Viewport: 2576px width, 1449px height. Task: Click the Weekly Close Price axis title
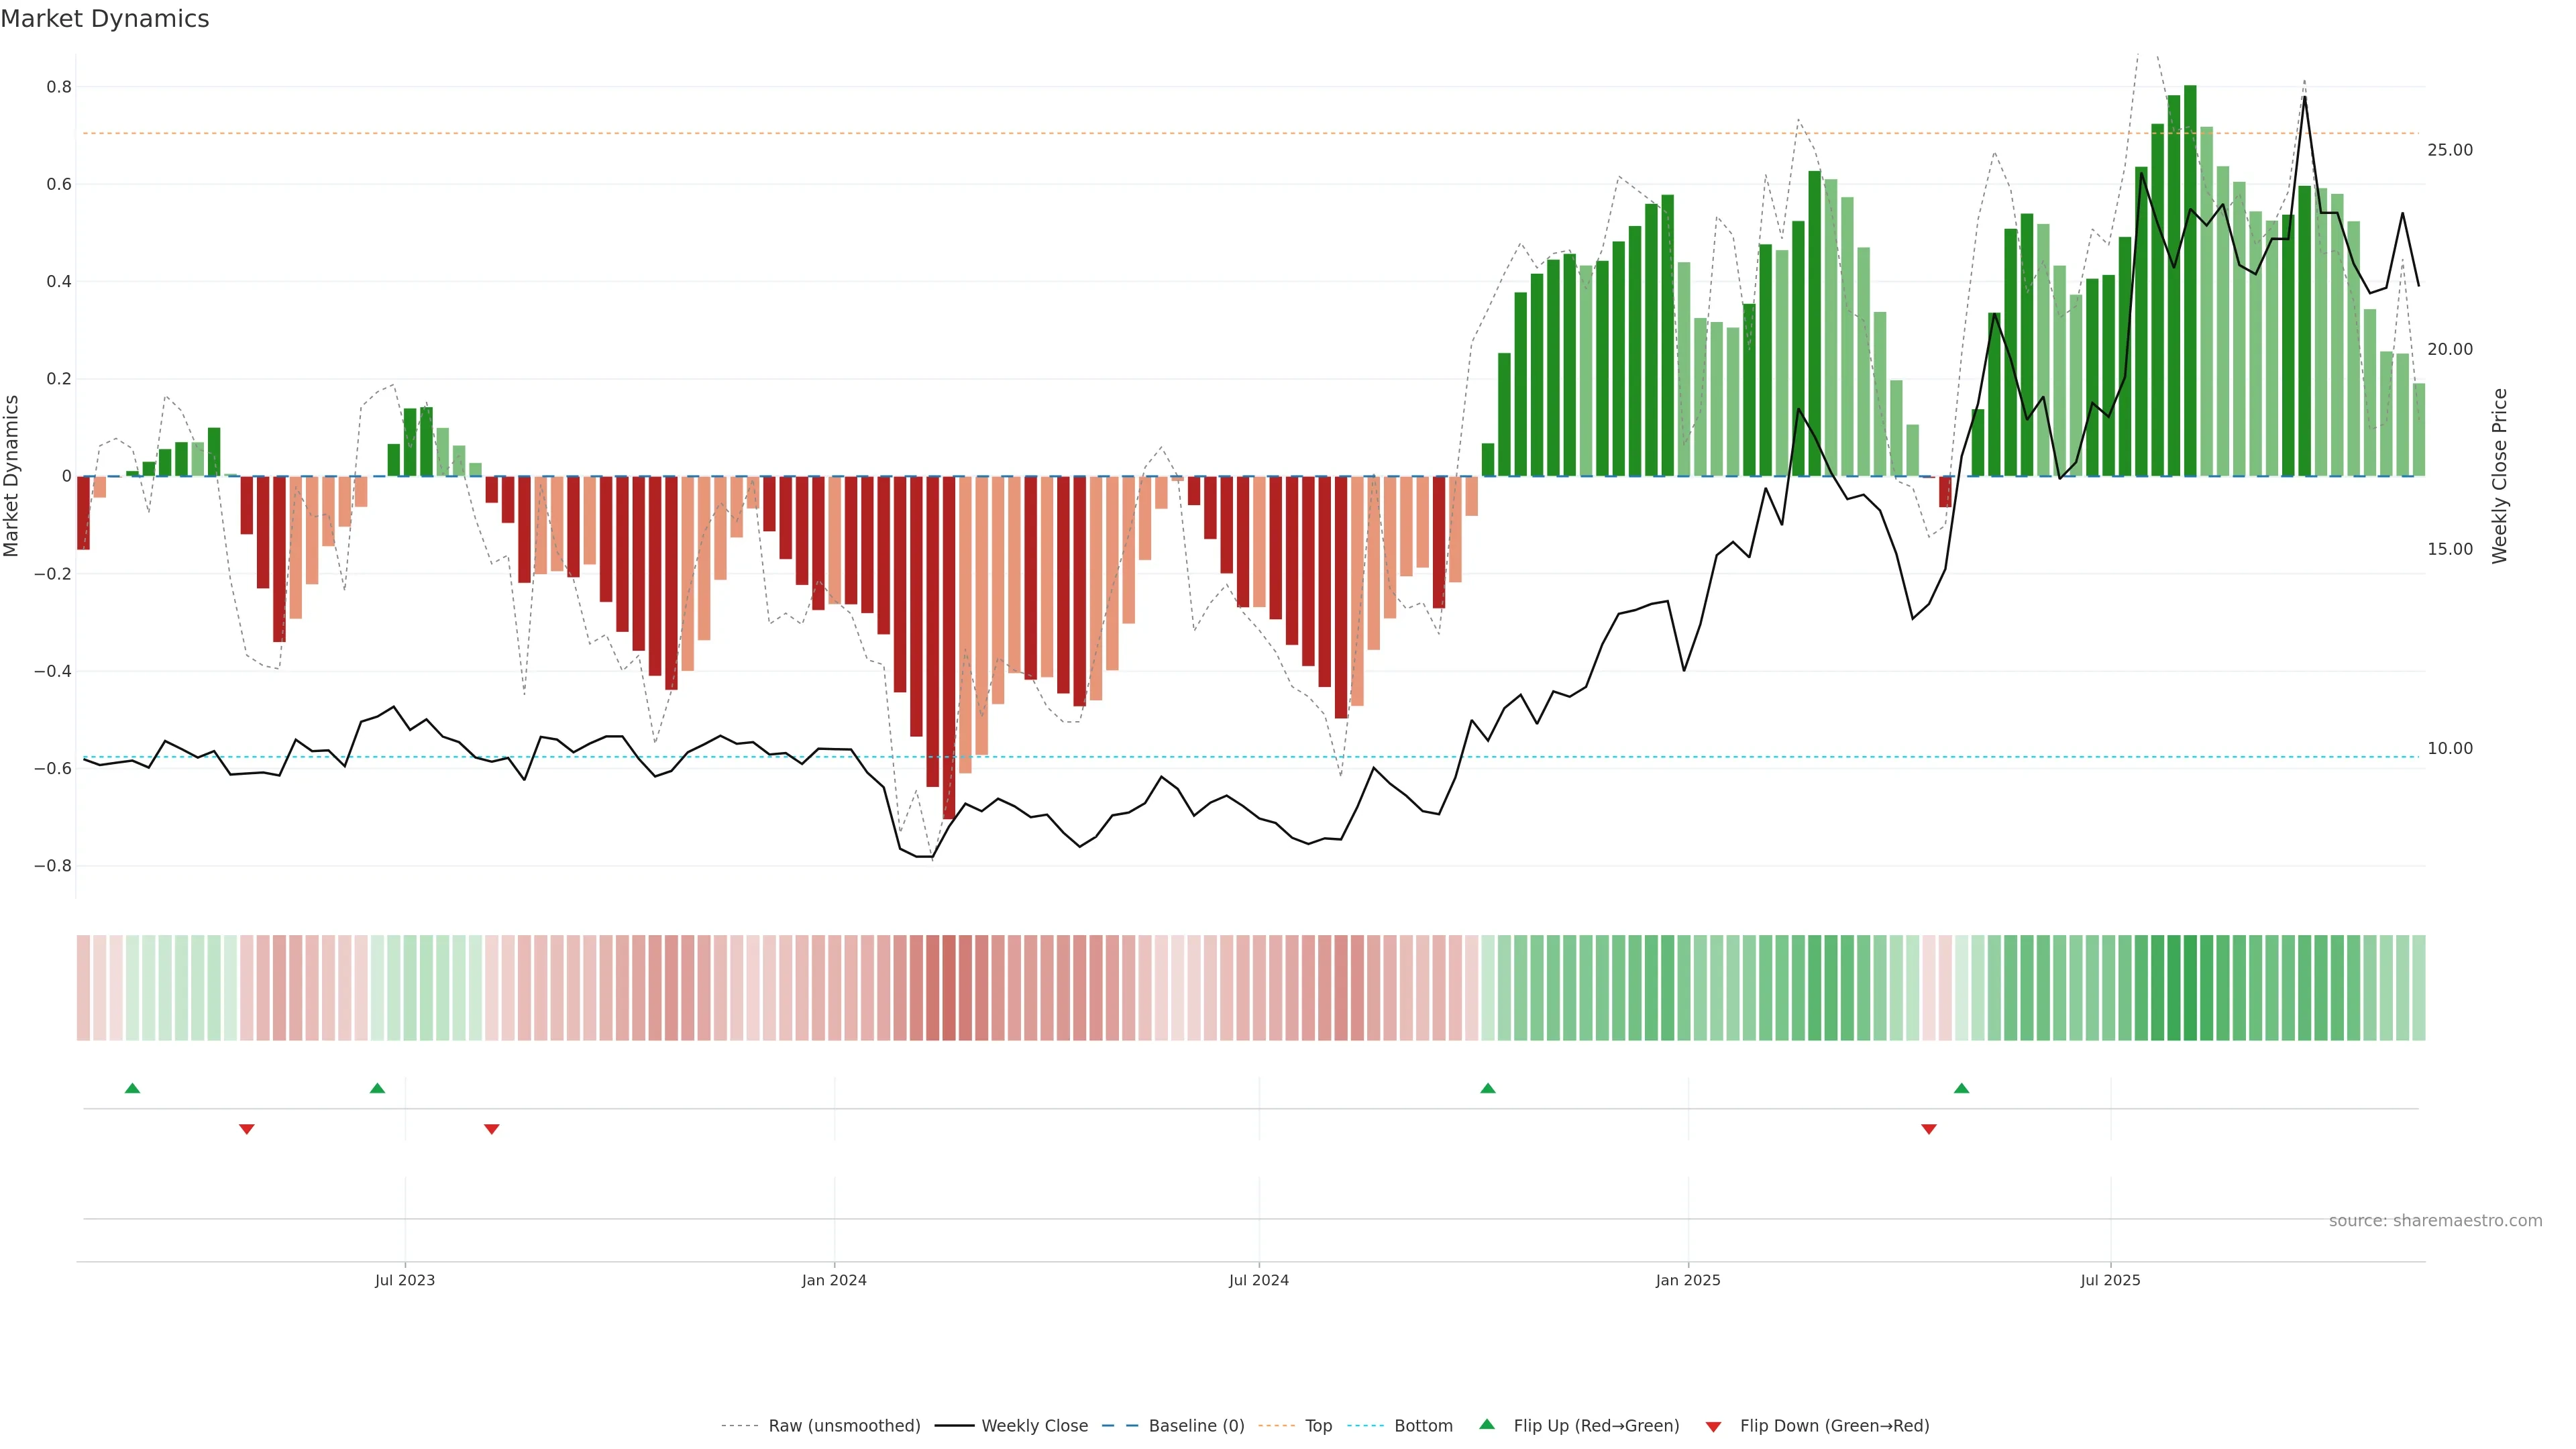2499,476
